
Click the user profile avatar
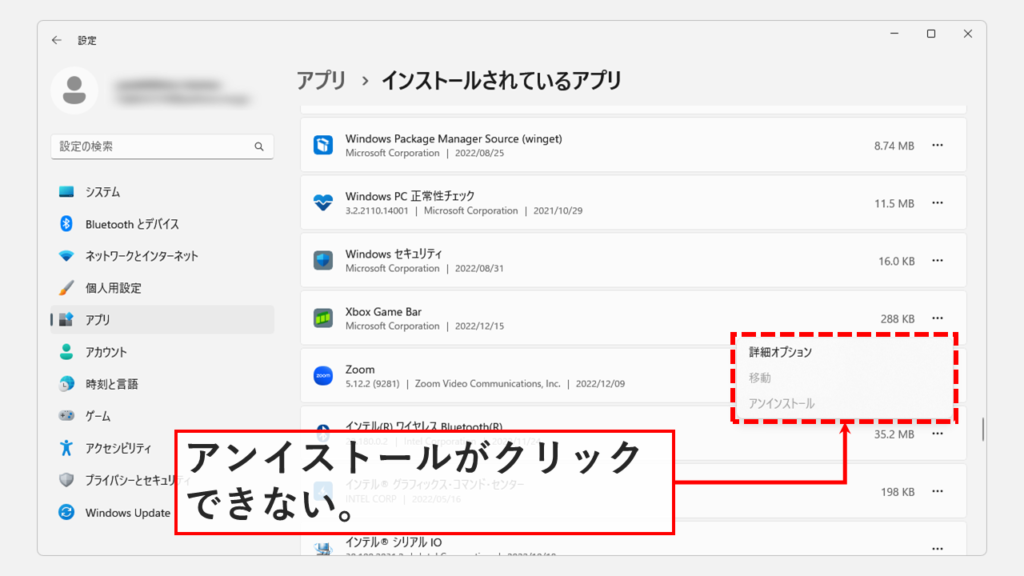pyautogui.click(x=74, y=91)
